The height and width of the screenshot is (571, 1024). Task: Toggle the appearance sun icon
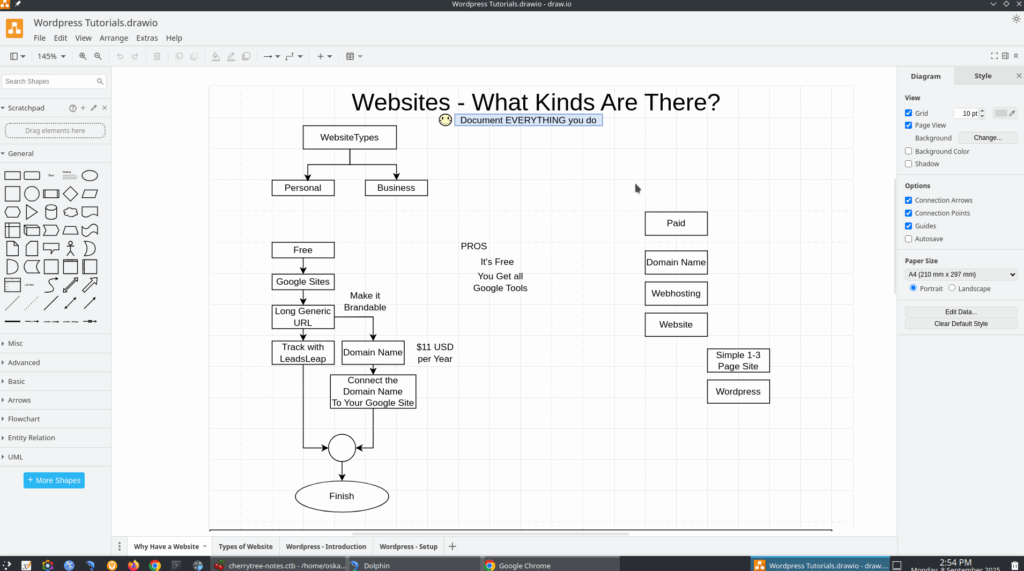[1016, 19]
